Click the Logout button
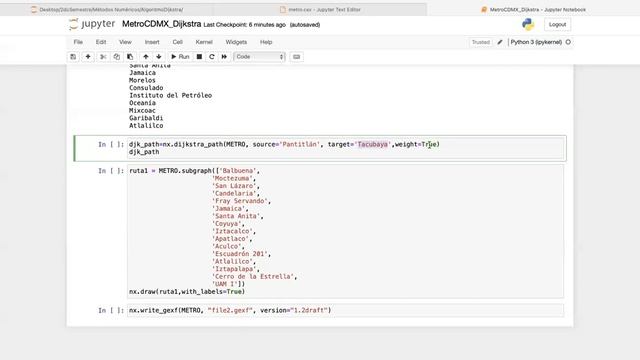Image resolution: width=640 pixels, height=360 pixels. coord(557,24)
